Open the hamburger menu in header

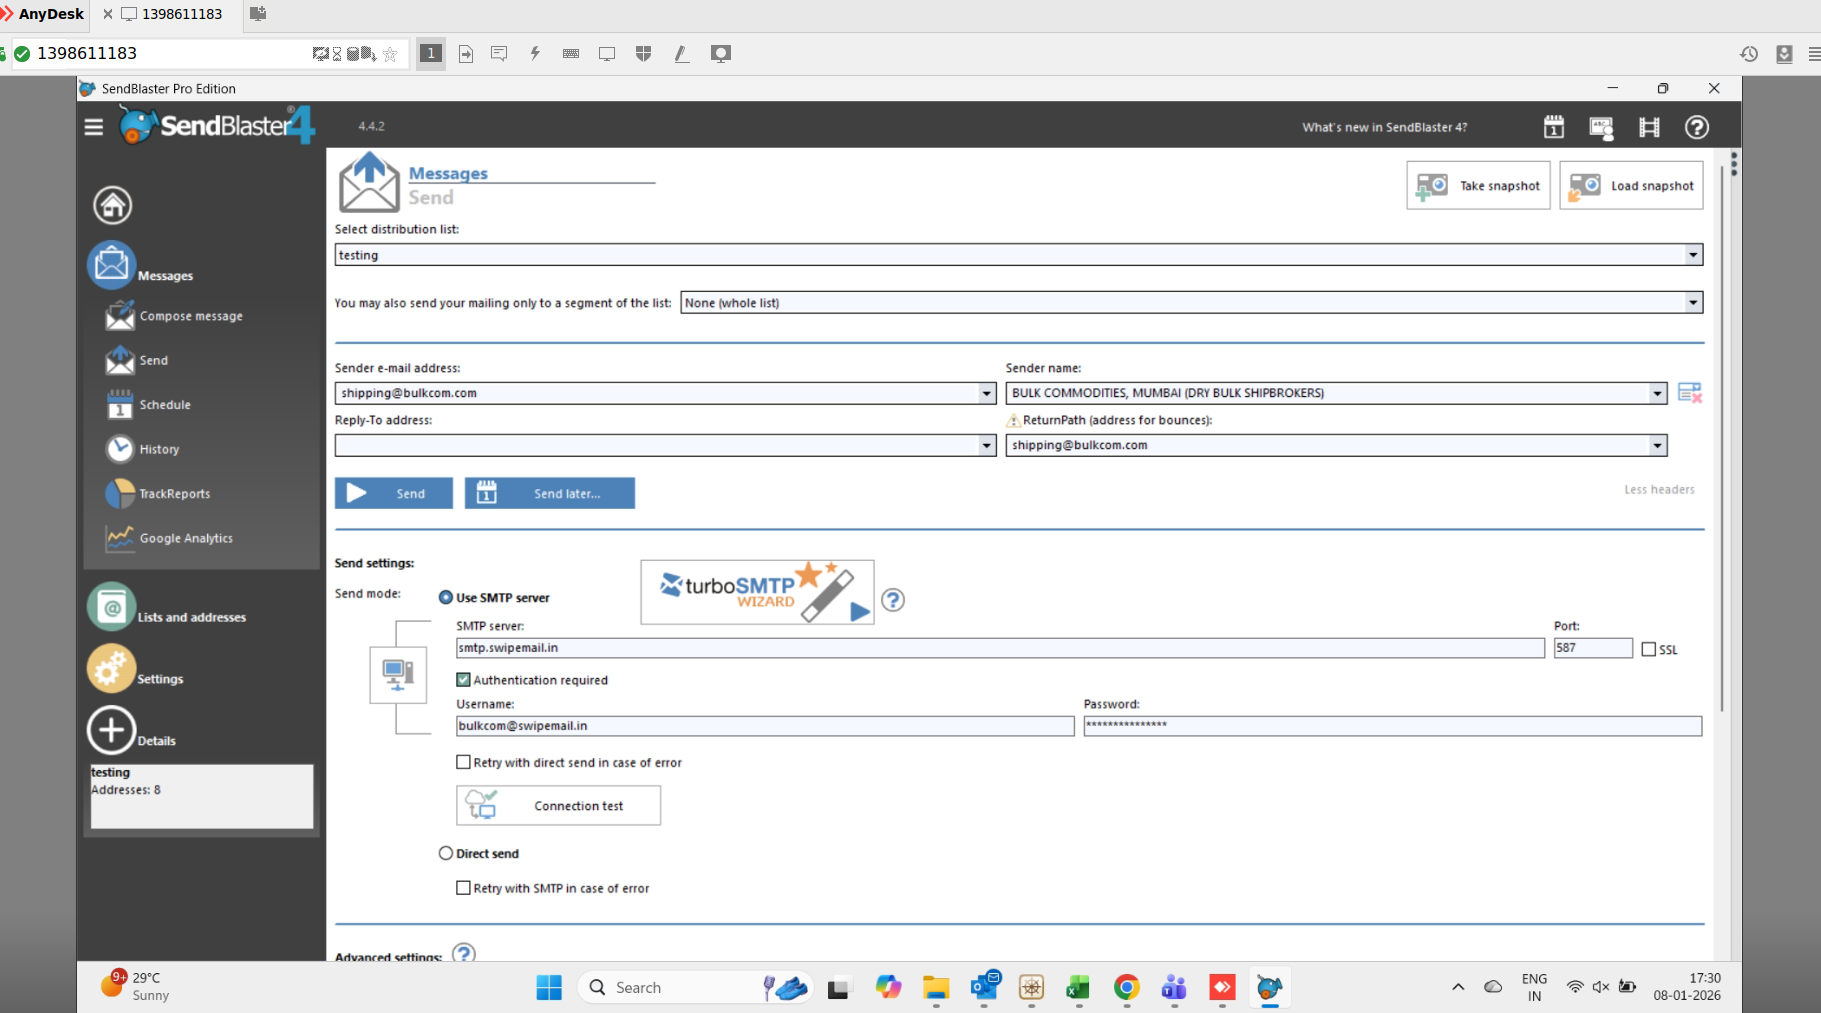(94, 127)
